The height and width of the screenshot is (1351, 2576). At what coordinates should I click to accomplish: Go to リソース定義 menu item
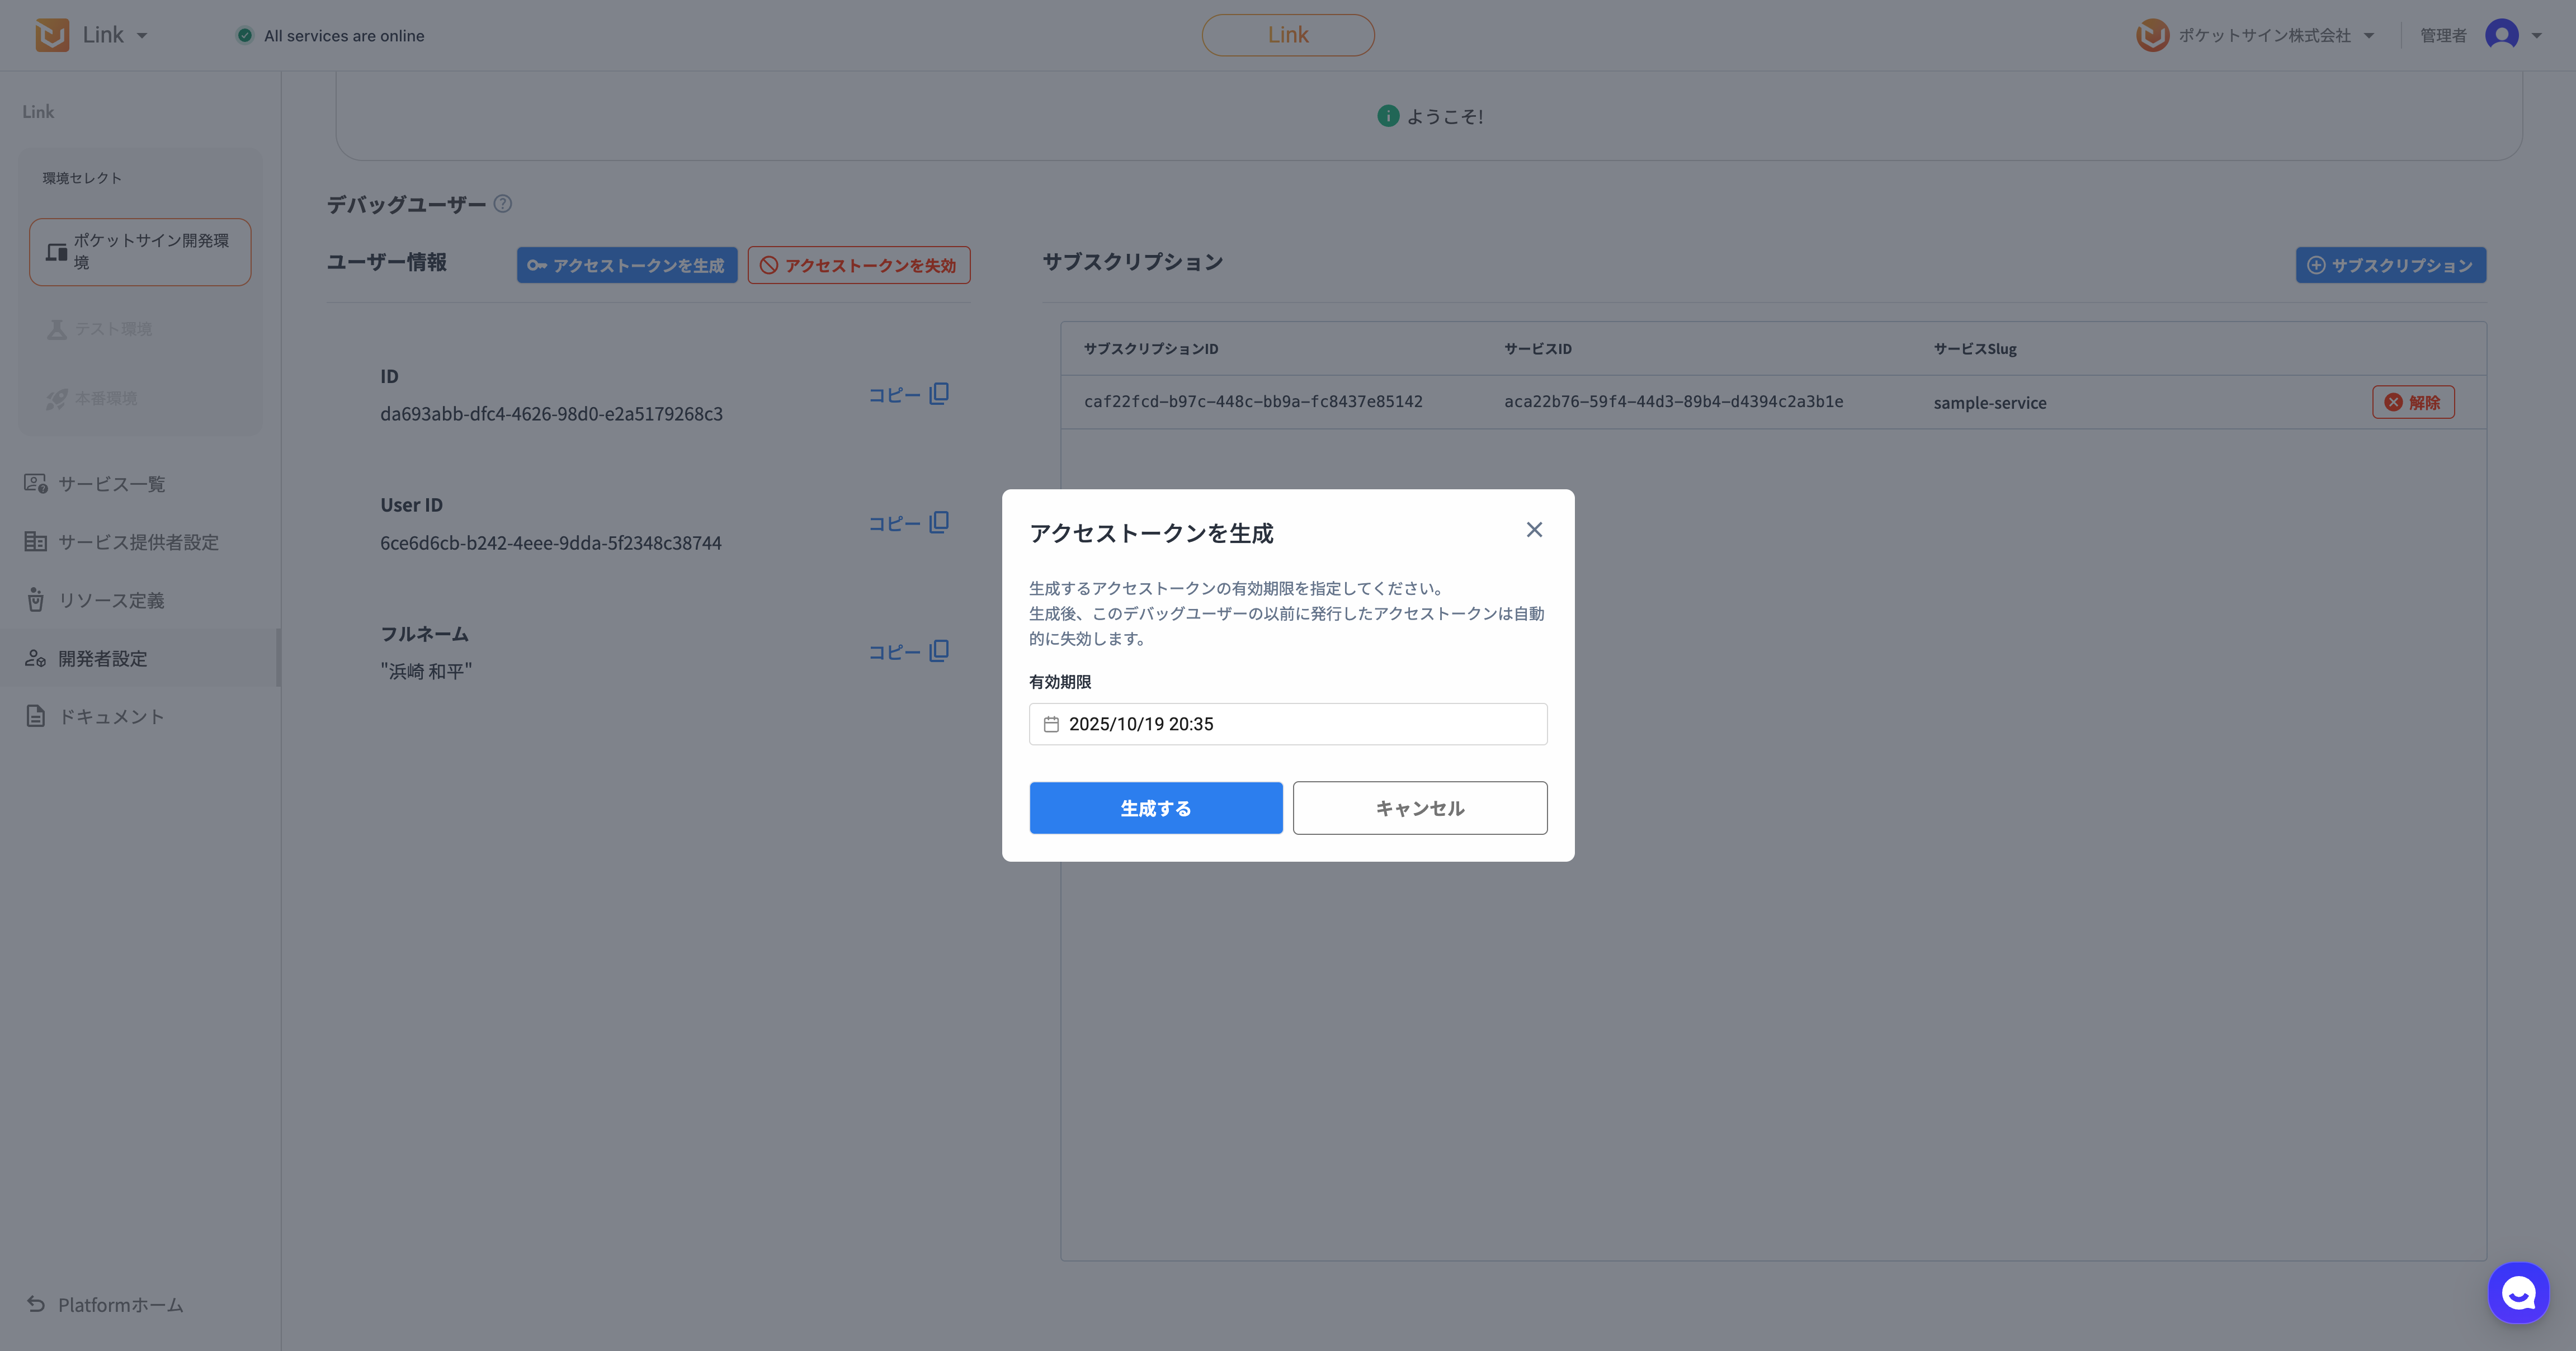pyautogui.click(x=111, y=600)
